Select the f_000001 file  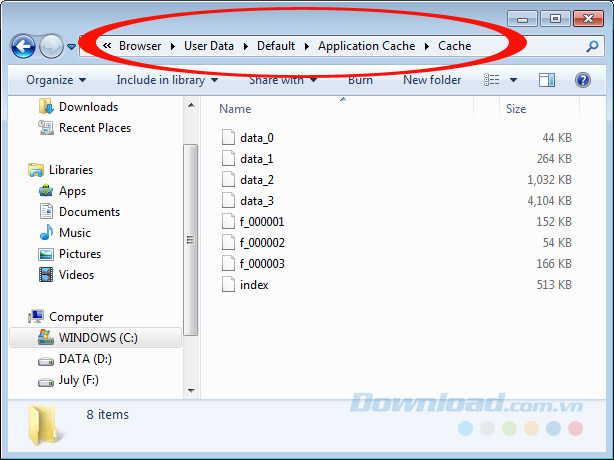point(262,222)
